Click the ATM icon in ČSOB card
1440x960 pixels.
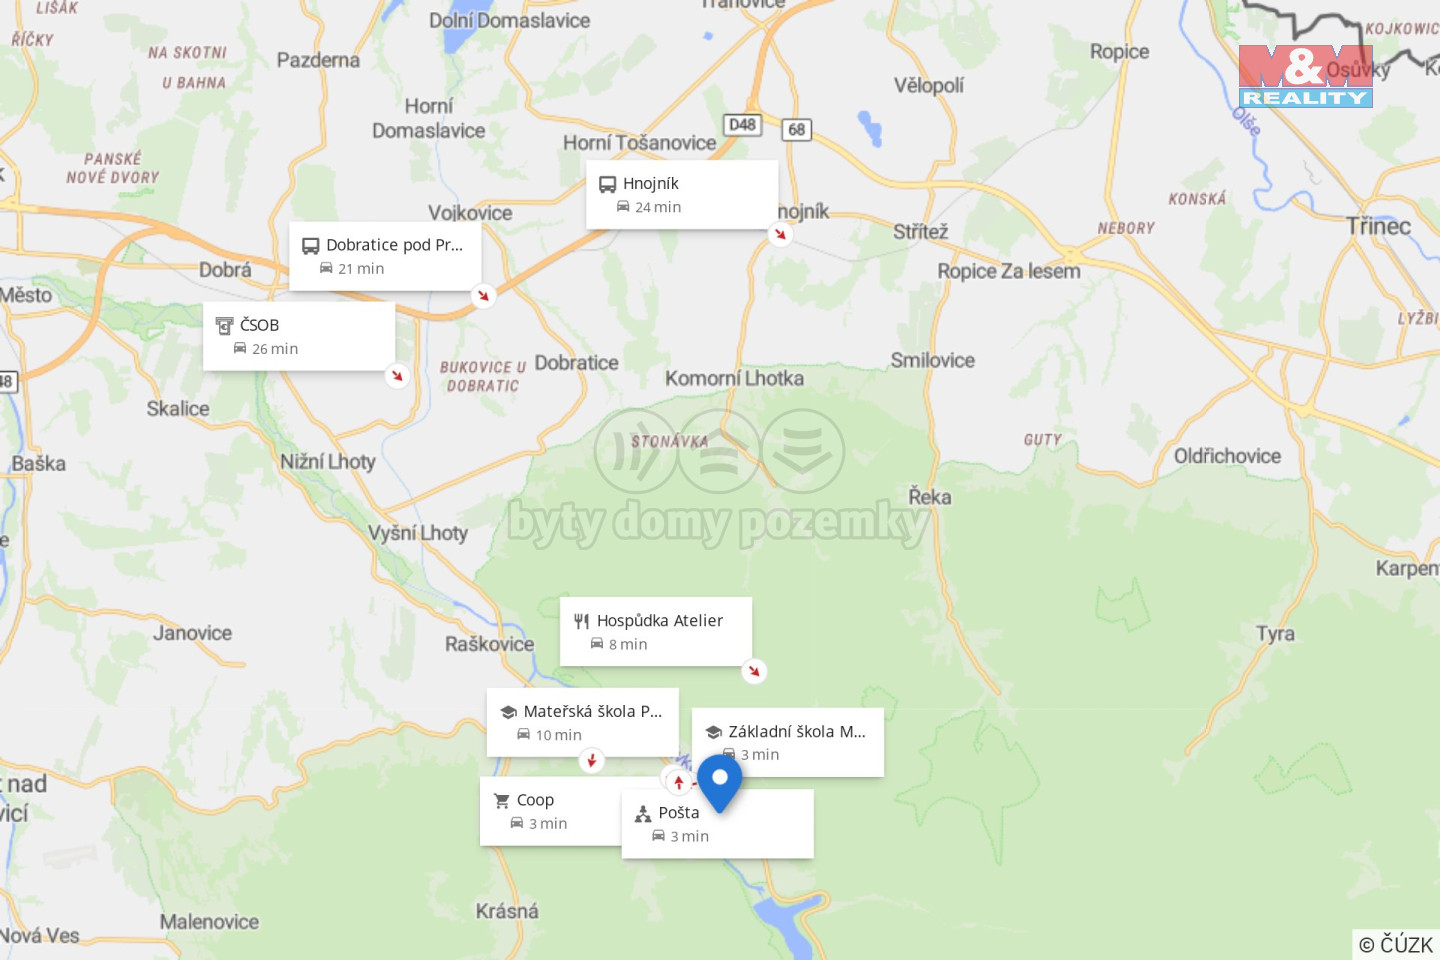(x=225, y=326)
